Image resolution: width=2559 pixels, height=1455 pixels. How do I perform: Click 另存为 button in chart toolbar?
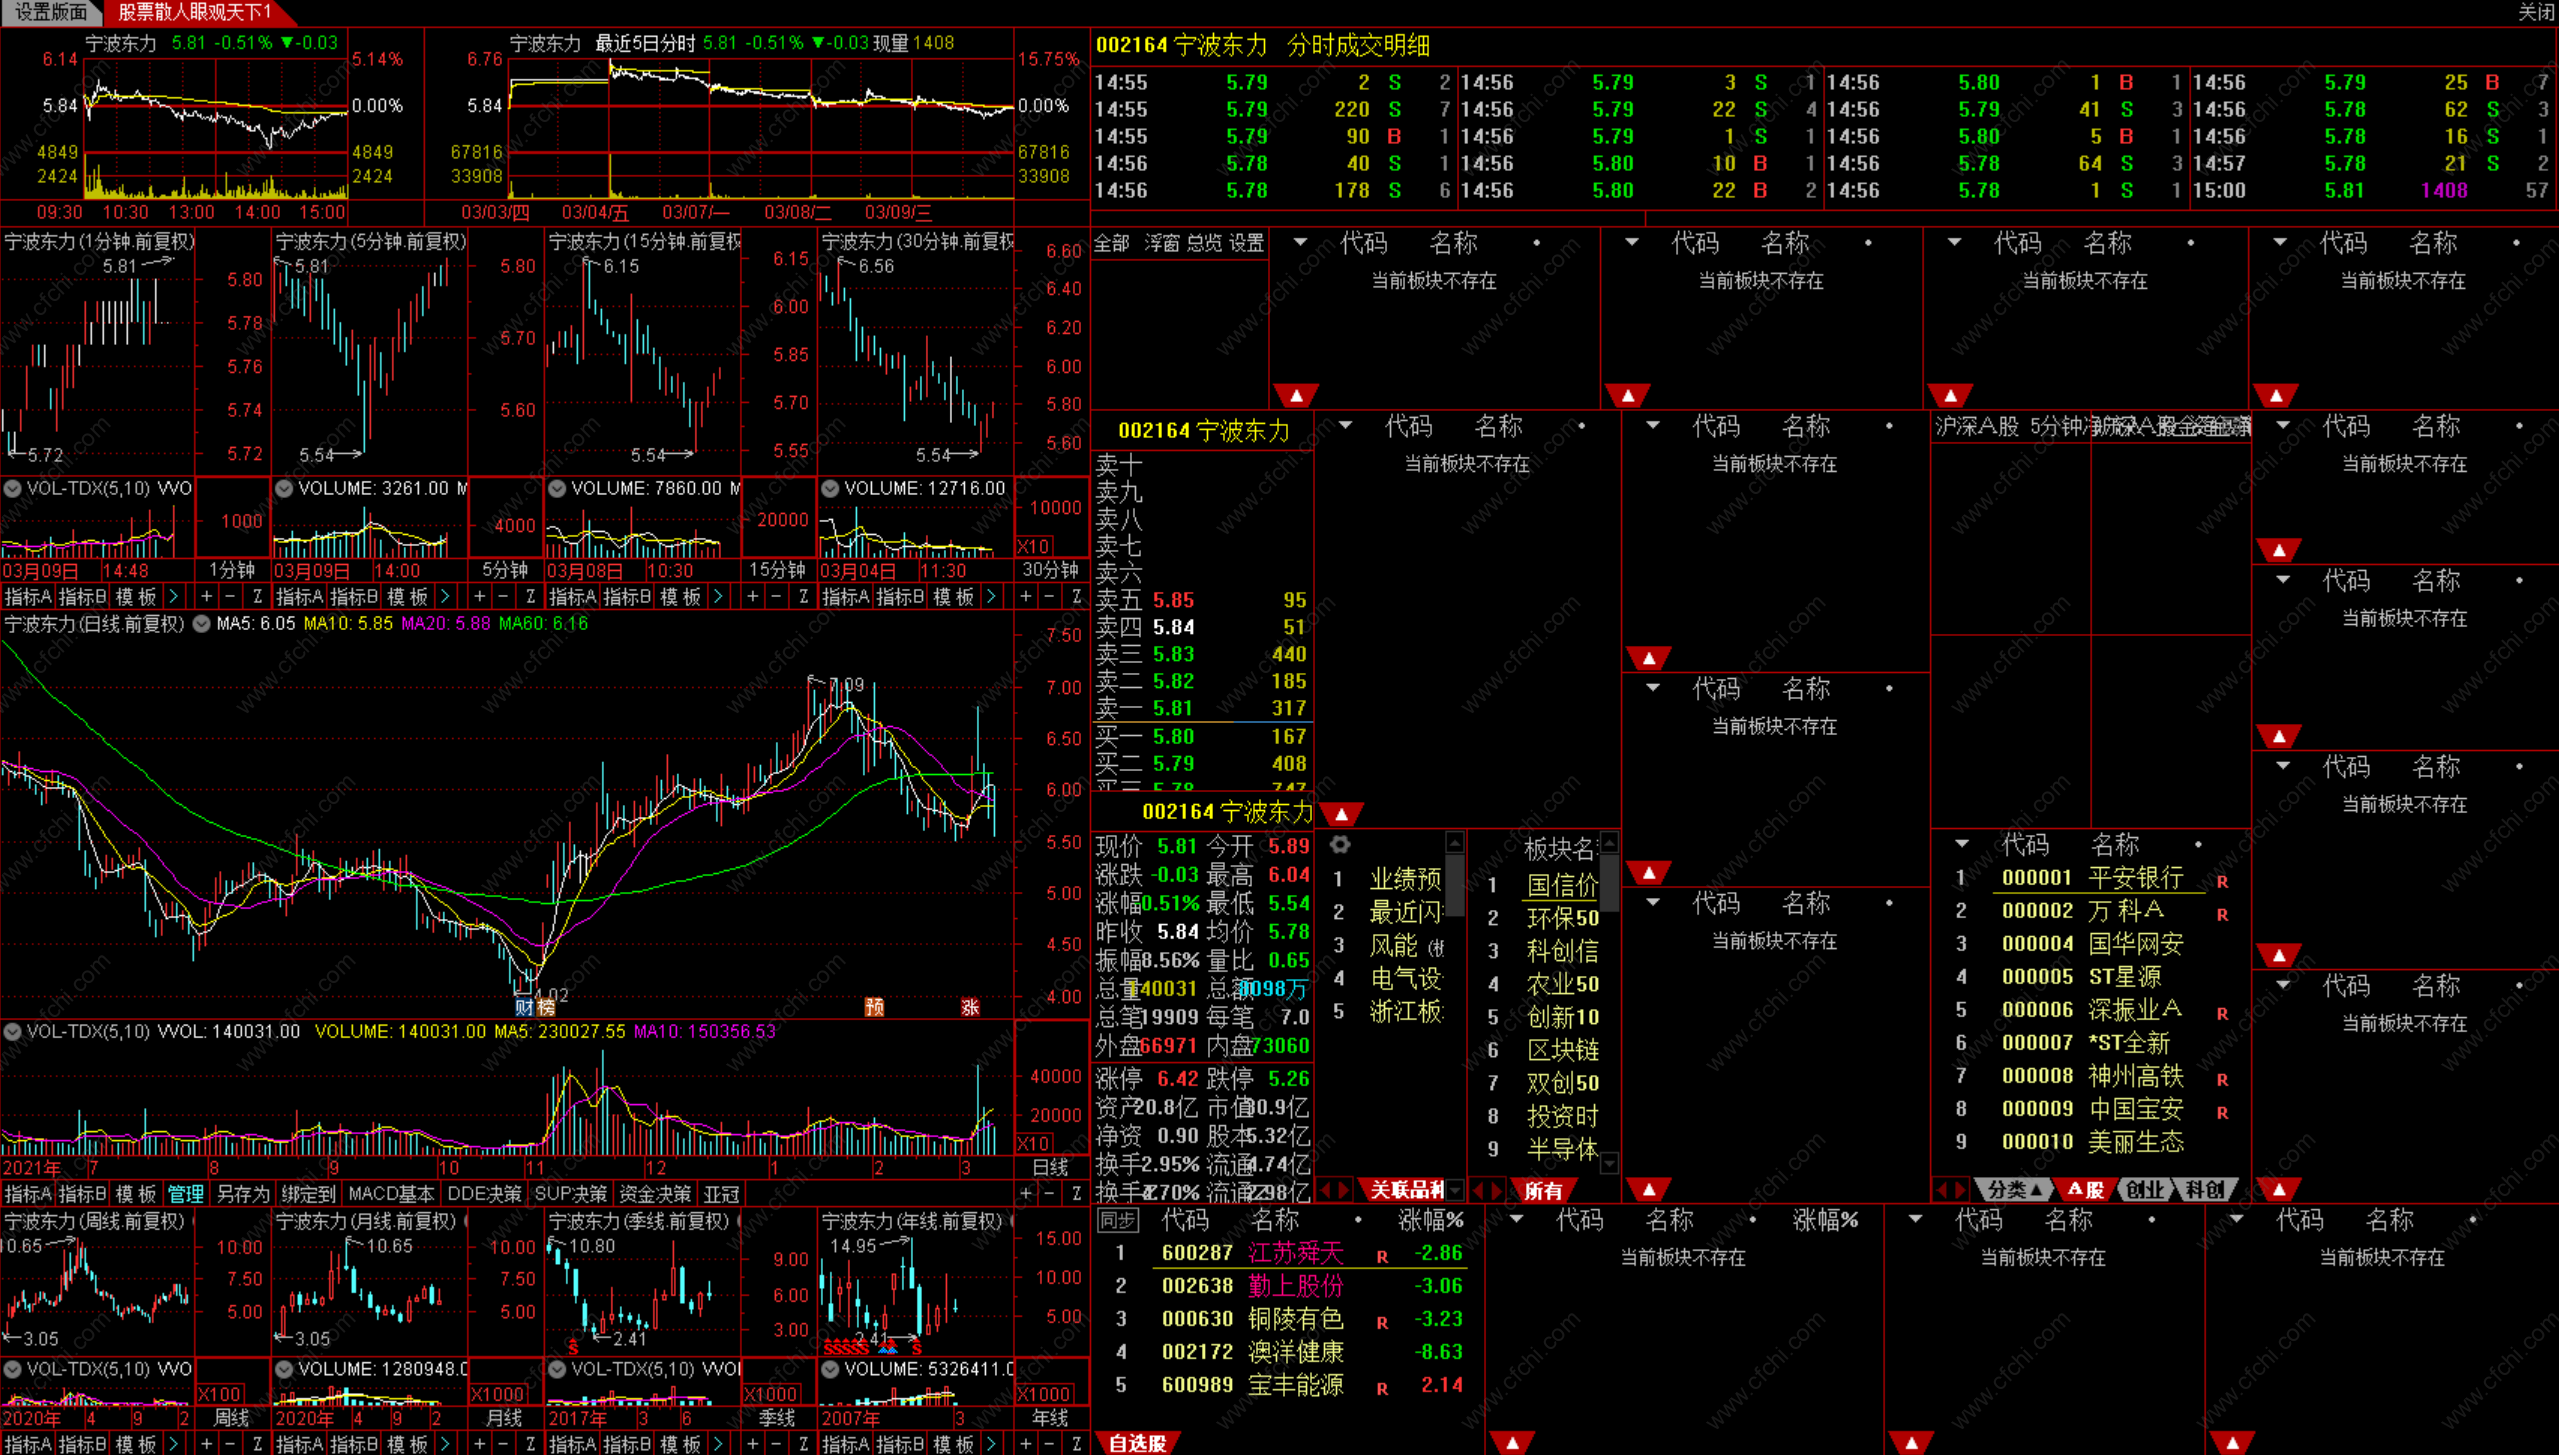pos(242,1193)
